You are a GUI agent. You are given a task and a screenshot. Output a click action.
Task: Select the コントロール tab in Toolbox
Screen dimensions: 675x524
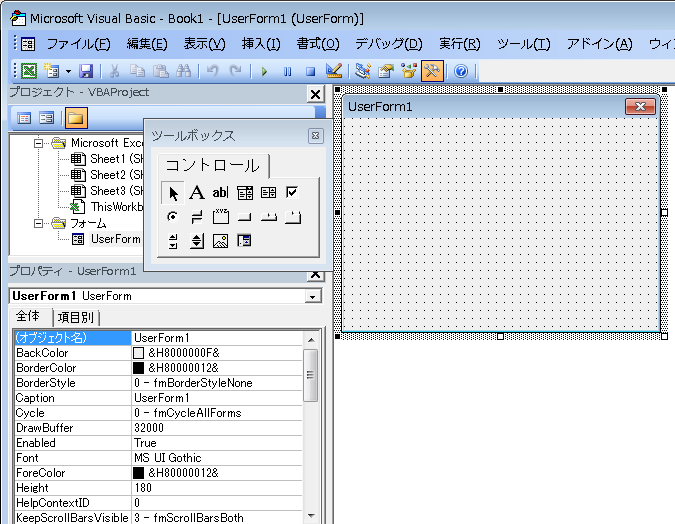[213, 166]
